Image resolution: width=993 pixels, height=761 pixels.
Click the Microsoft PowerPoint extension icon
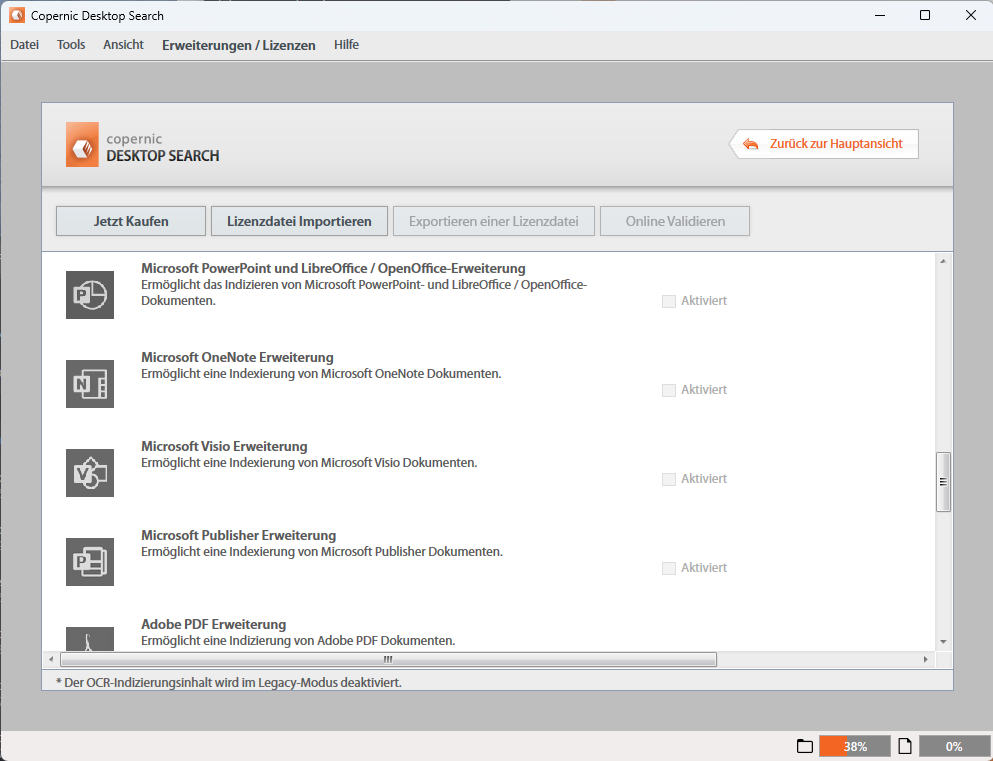pos(90,295)
